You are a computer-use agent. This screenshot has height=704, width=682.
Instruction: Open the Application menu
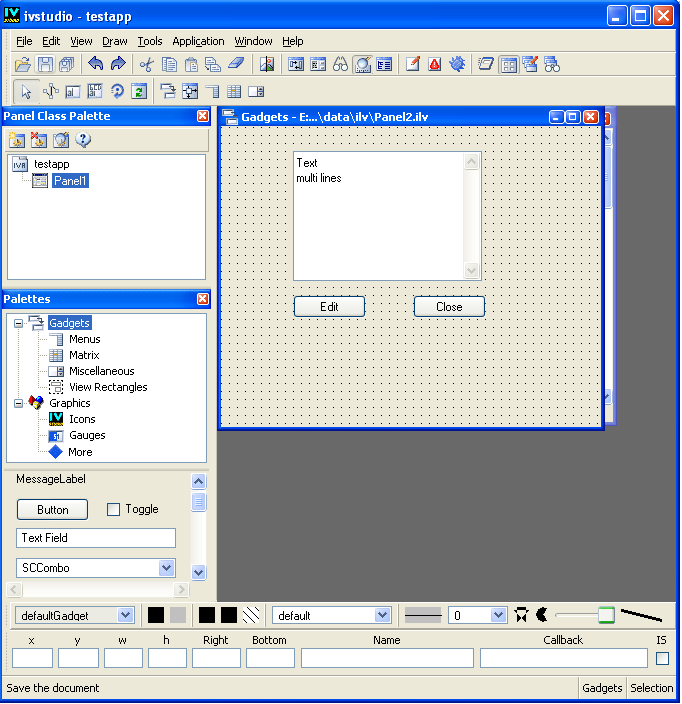tap(198, 41)
